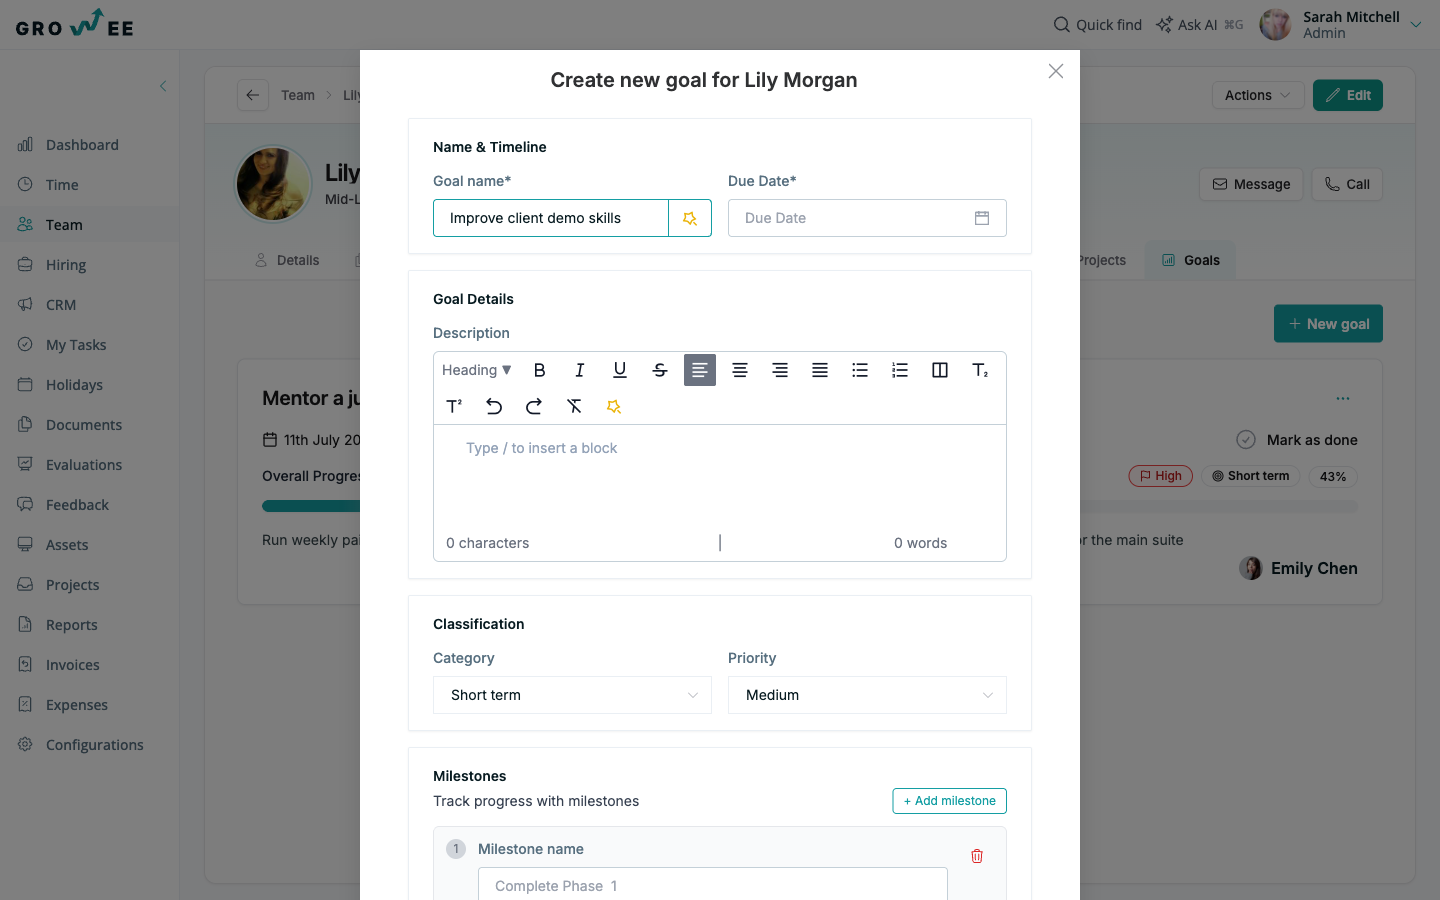Toggle center text alignment
1440x900 pixels.
(739, 370)
